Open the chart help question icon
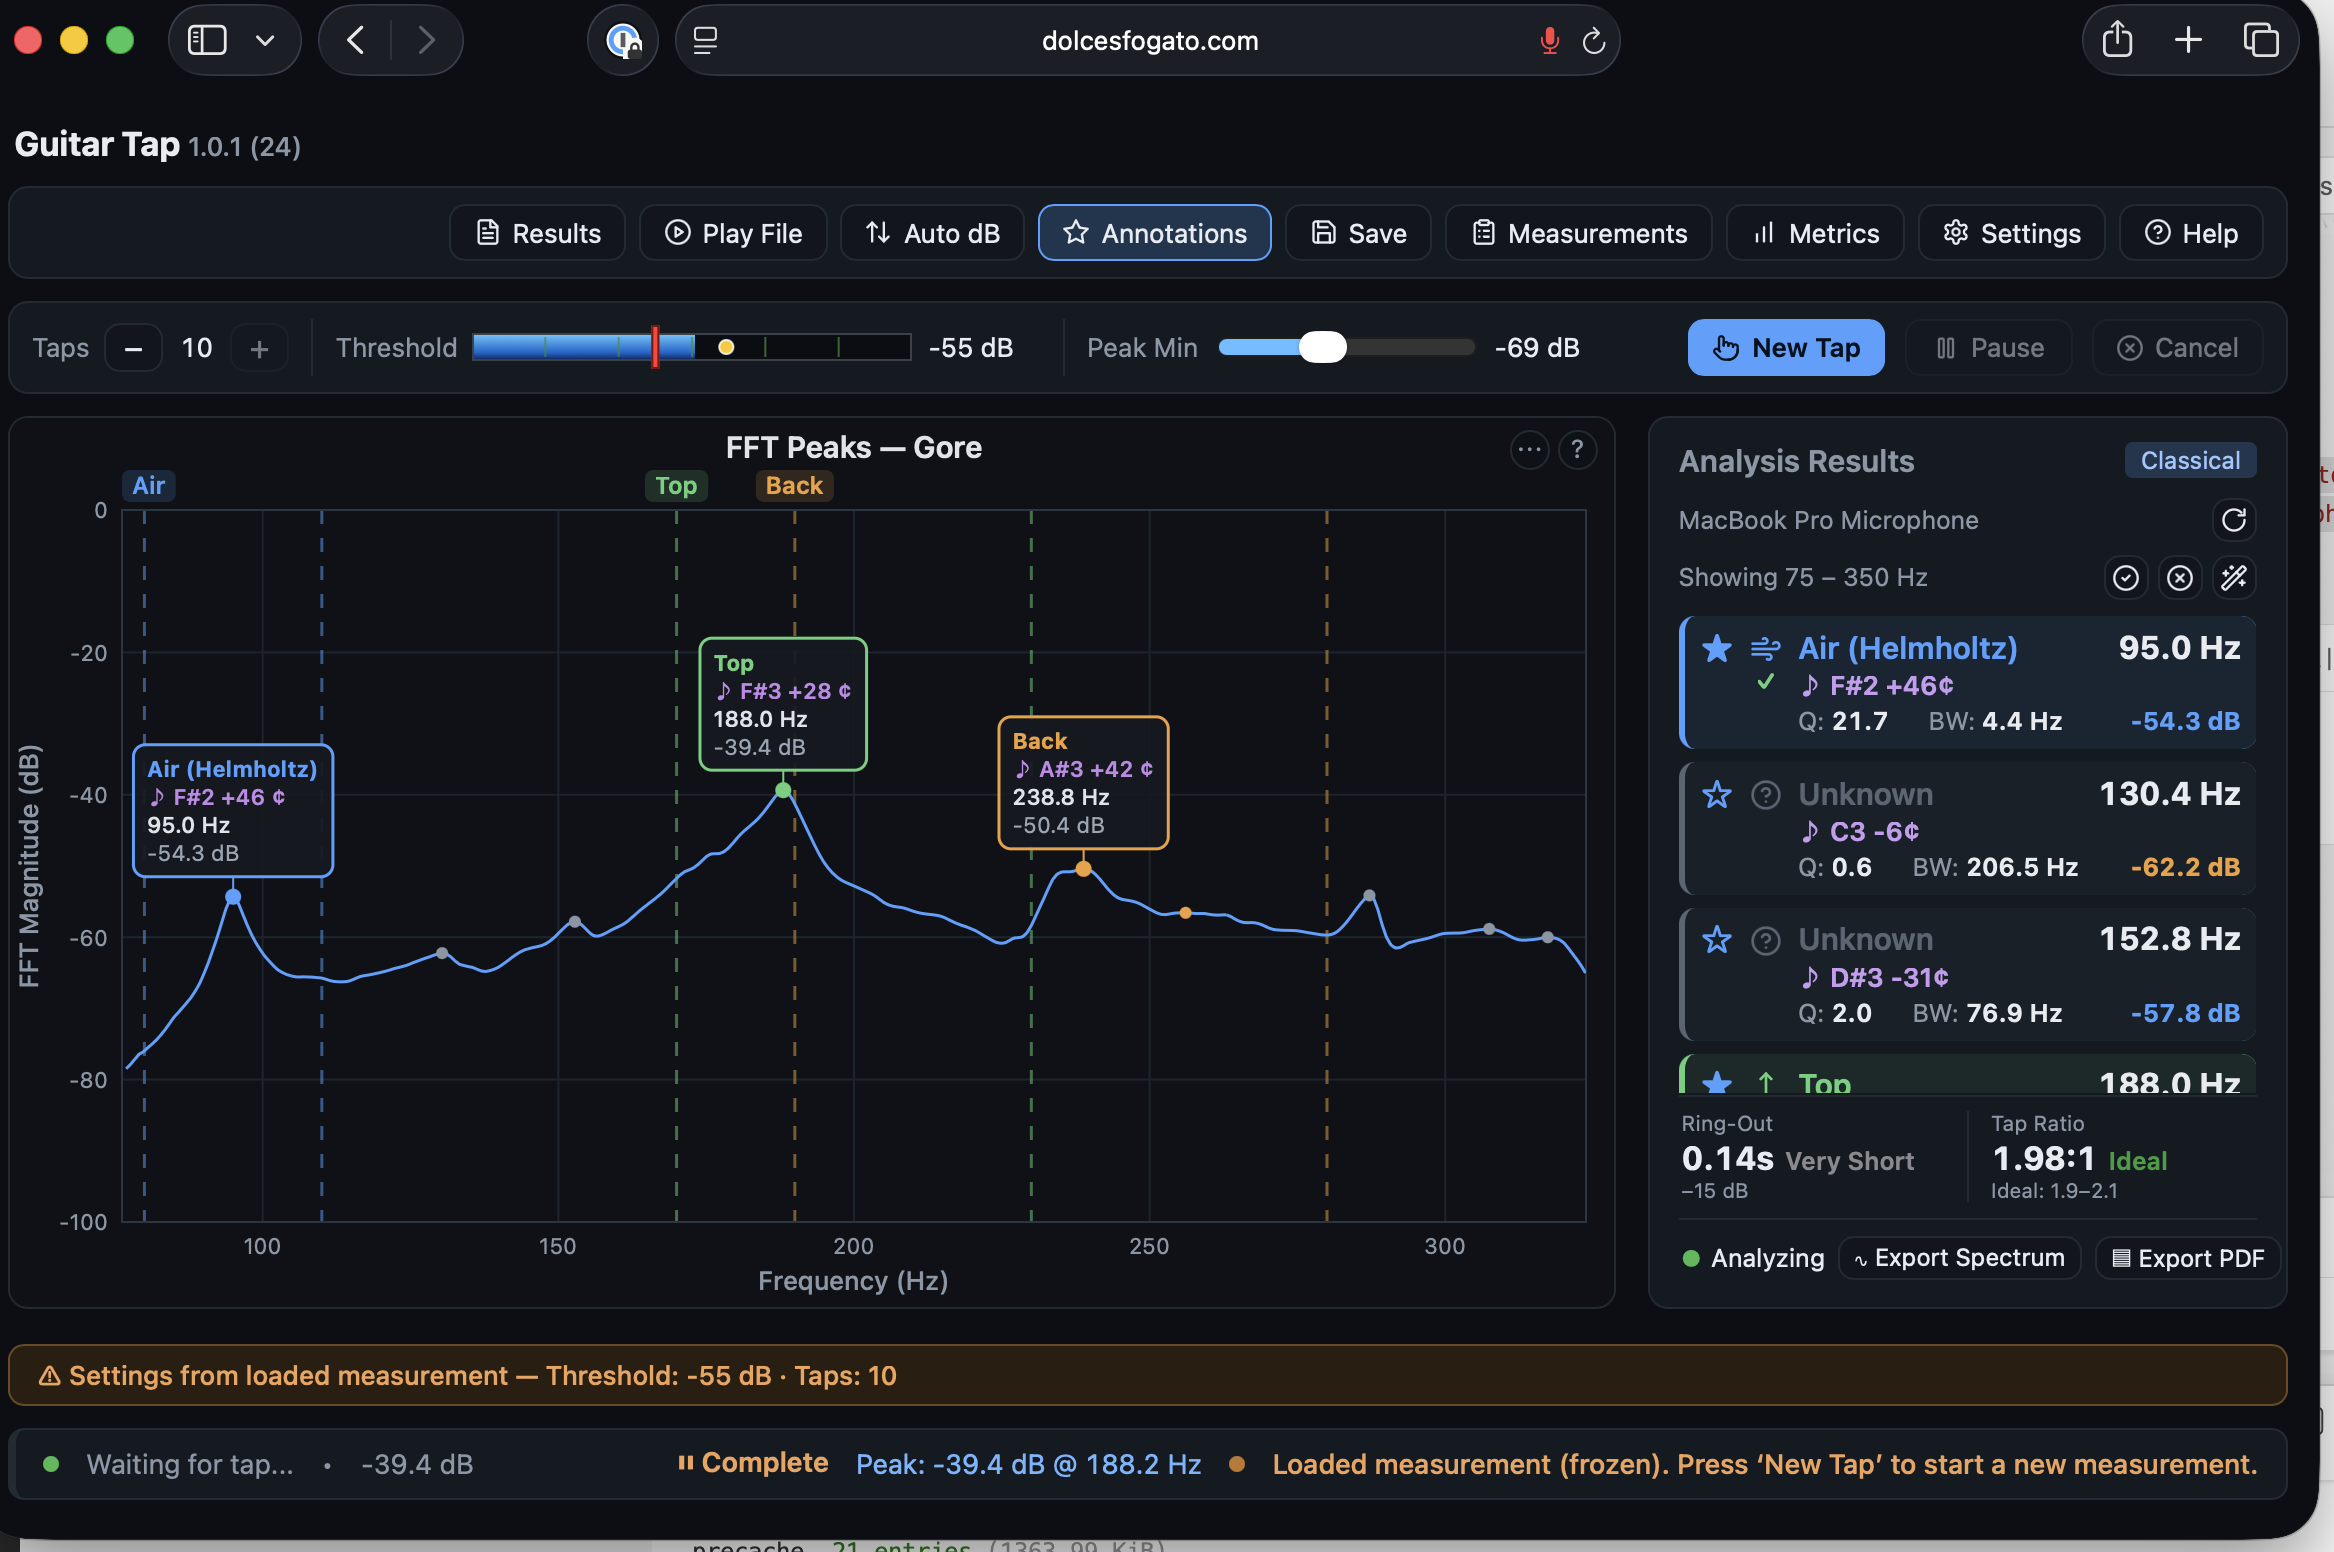The height and width of the screenshot is (1552, 2334). pyautogui.click(x=1577, y=449)
